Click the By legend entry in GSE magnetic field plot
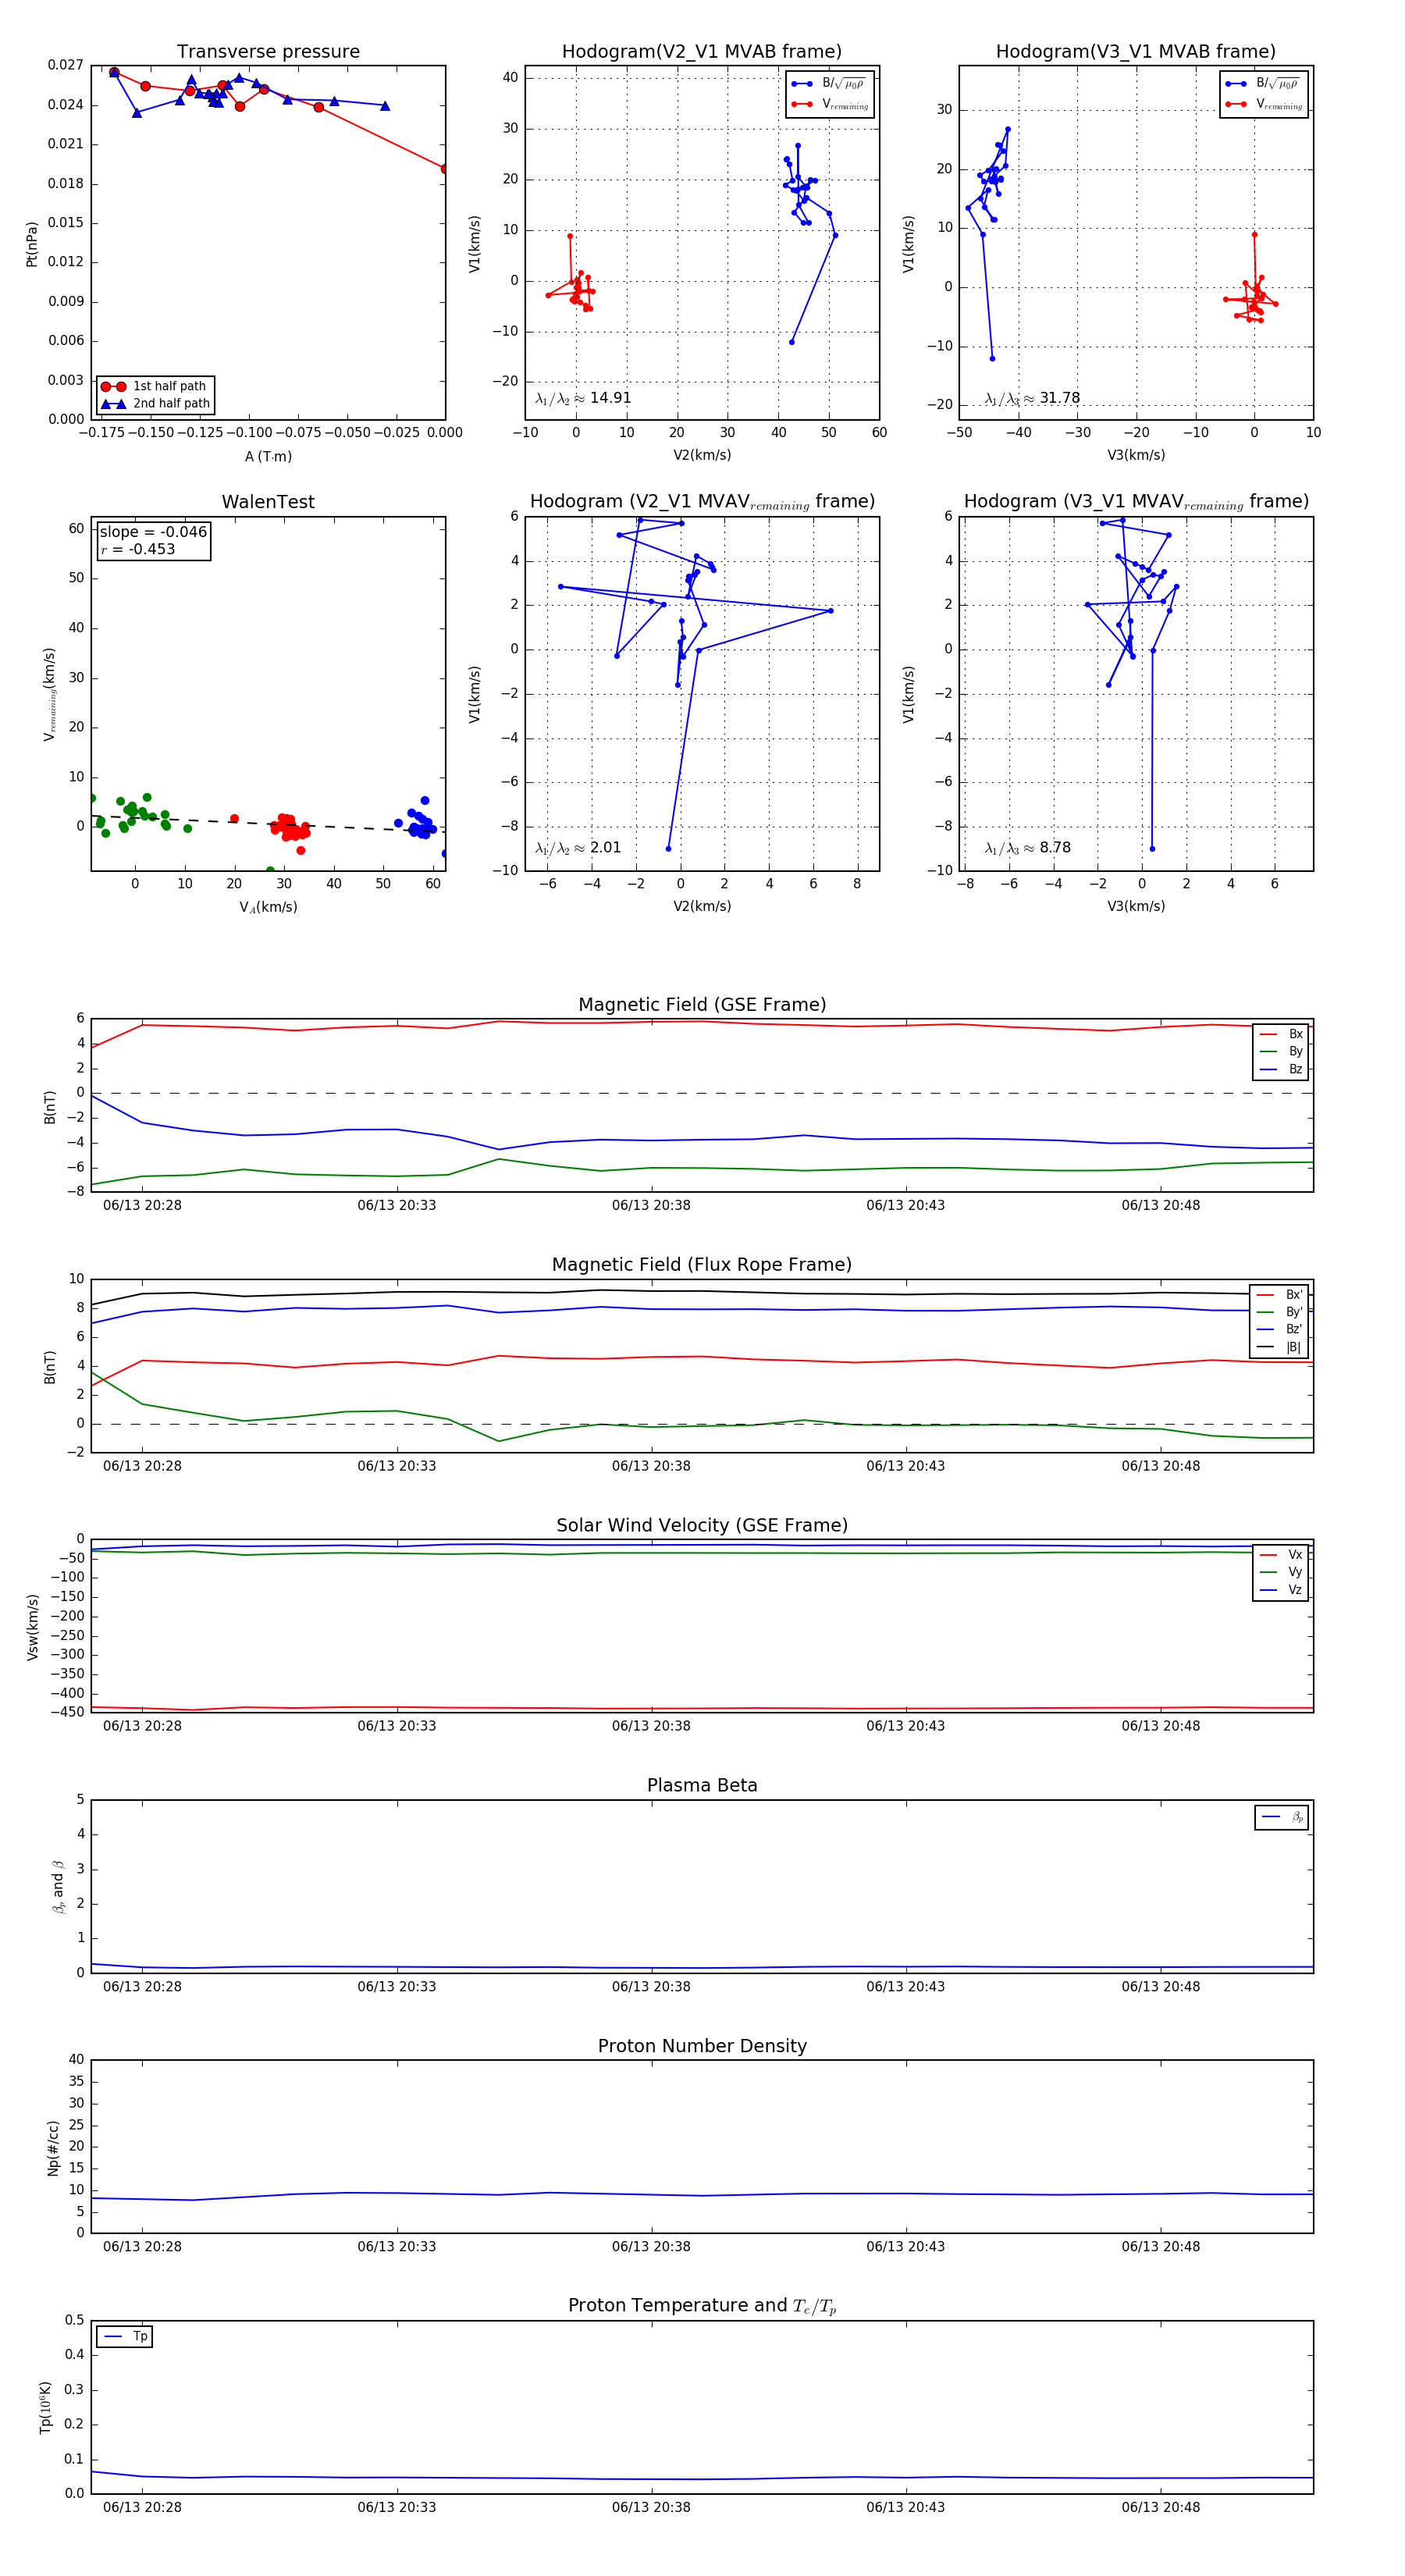1405x2576 pixels. [x=1281, y=1051]
